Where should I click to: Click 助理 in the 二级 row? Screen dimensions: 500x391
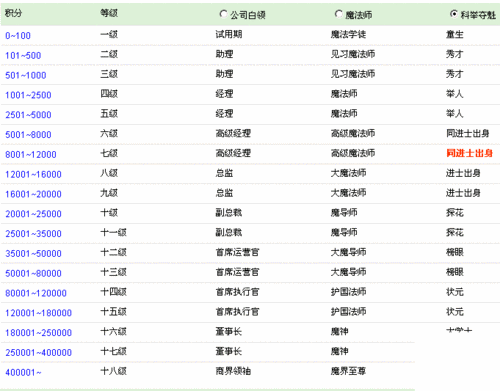click(224, 54)
